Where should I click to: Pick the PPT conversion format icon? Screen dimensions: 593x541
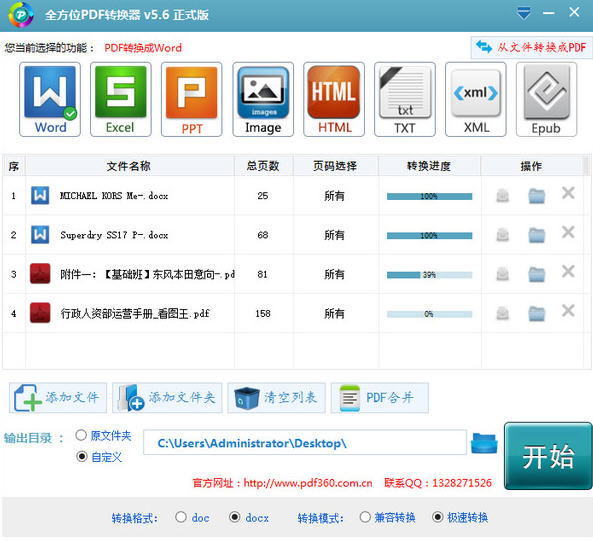tap(192, 99)
